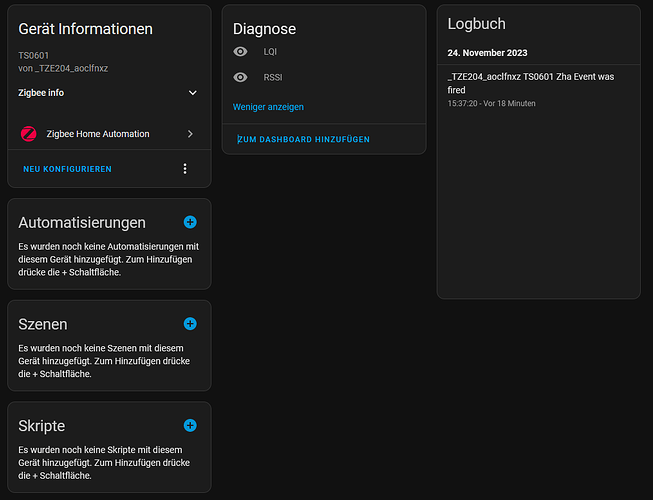Viewport: 653px width, 500px height.
Task: Click the Logbuch card heading
Action: 476,24
